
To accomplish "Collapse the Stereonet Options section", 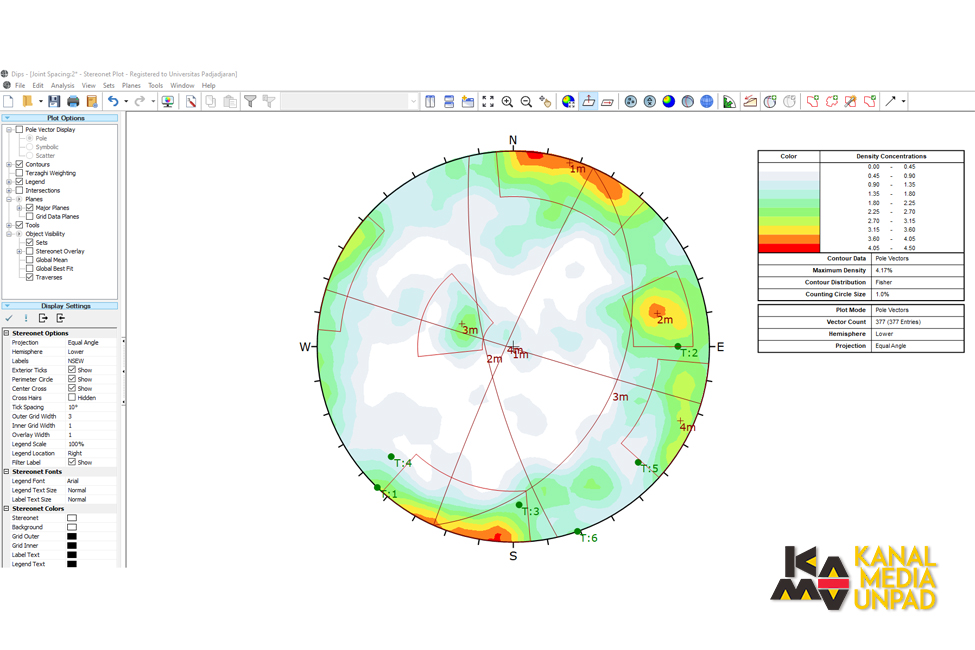I will point(6,333).
